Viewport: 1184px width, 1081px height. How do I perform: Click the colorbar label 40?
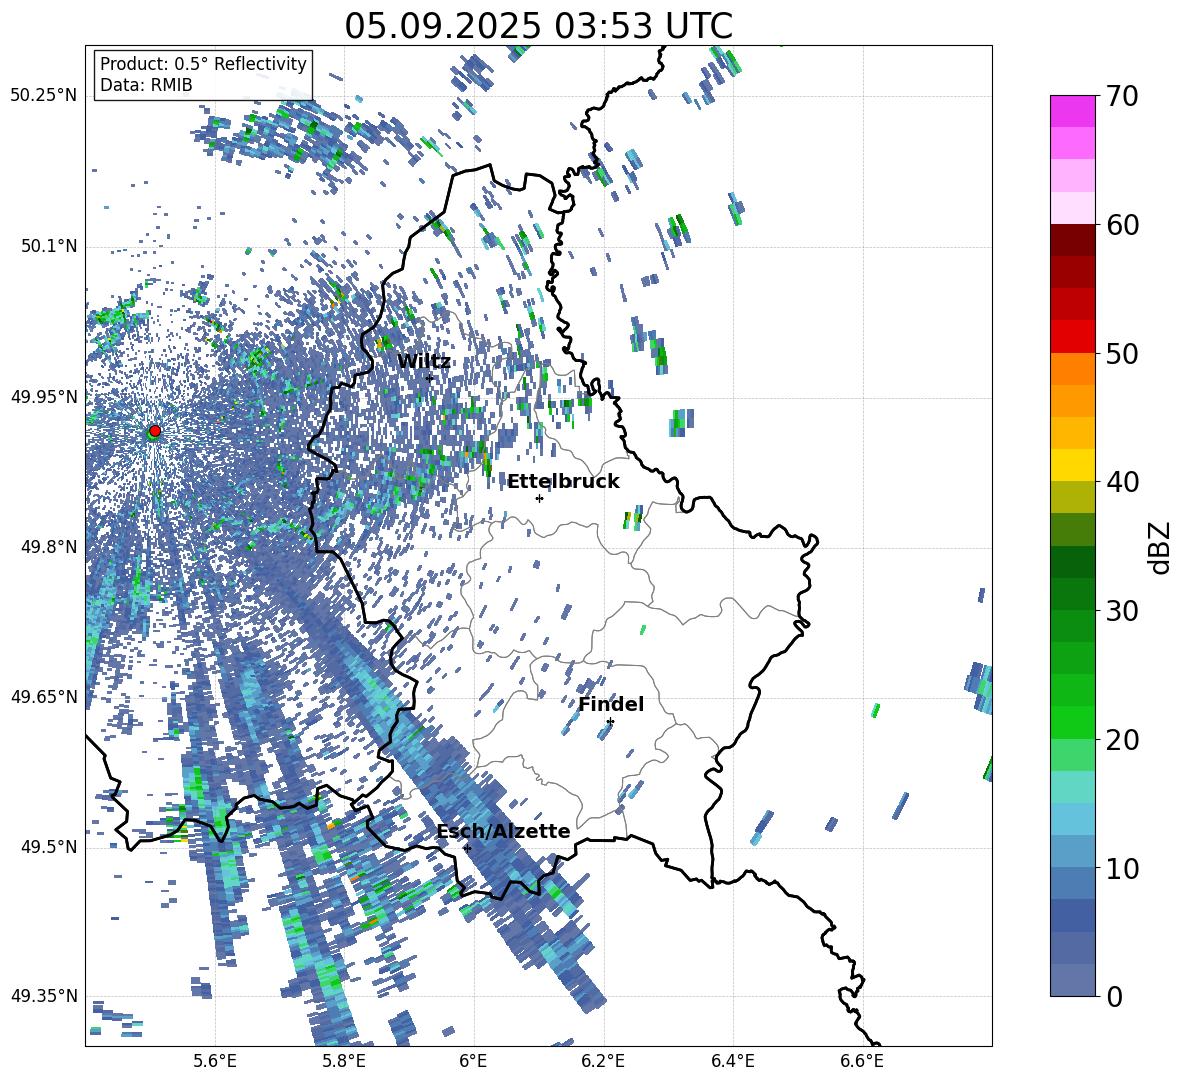point(1122,482)
